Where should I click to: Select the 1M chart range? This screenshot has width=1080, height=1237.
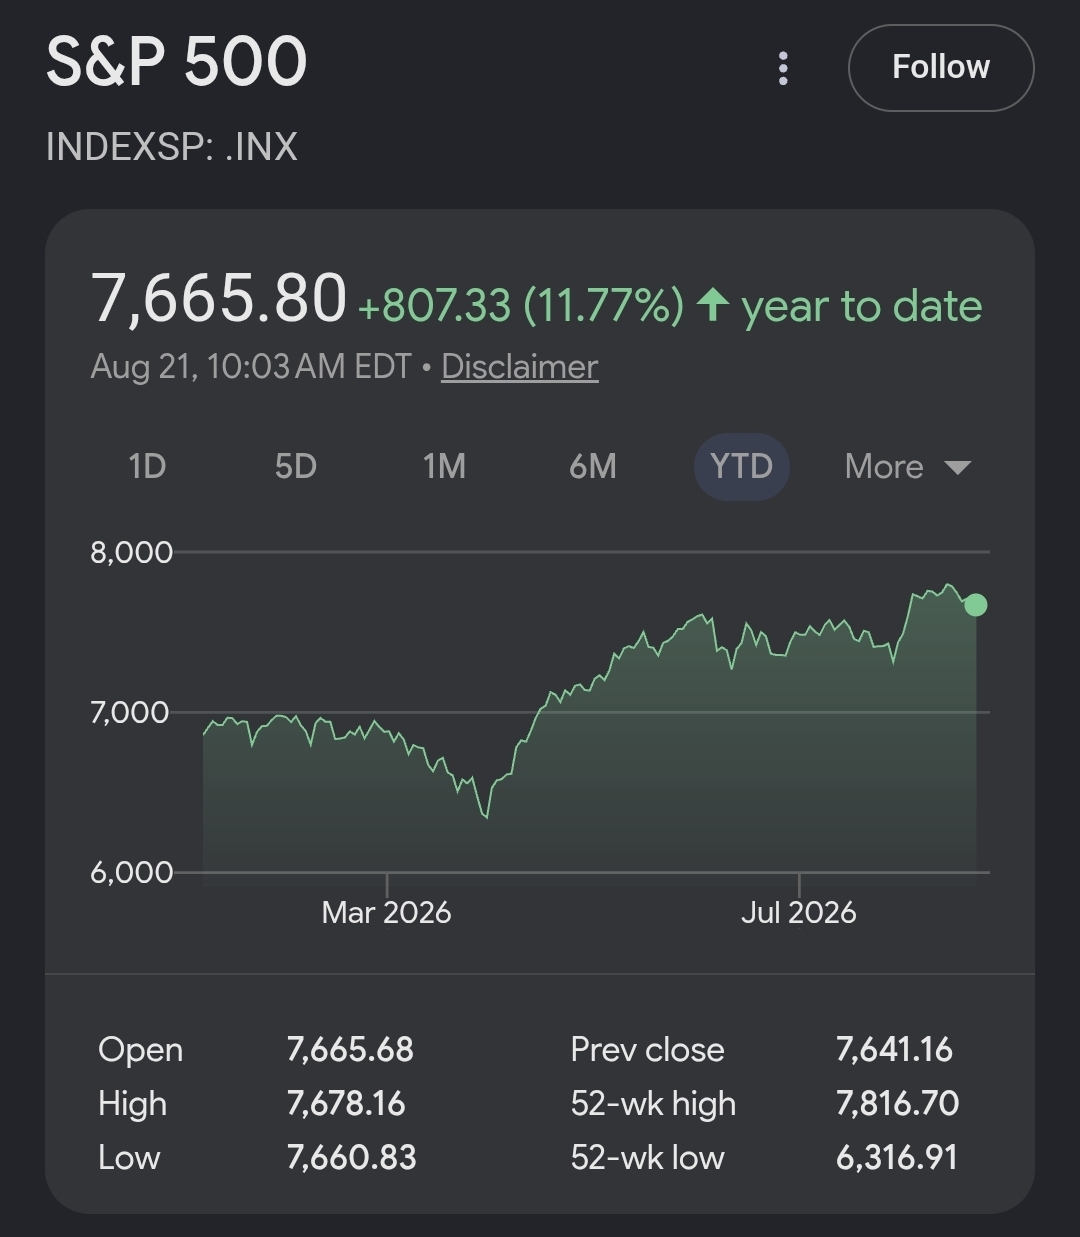click(x=444, y=466)
